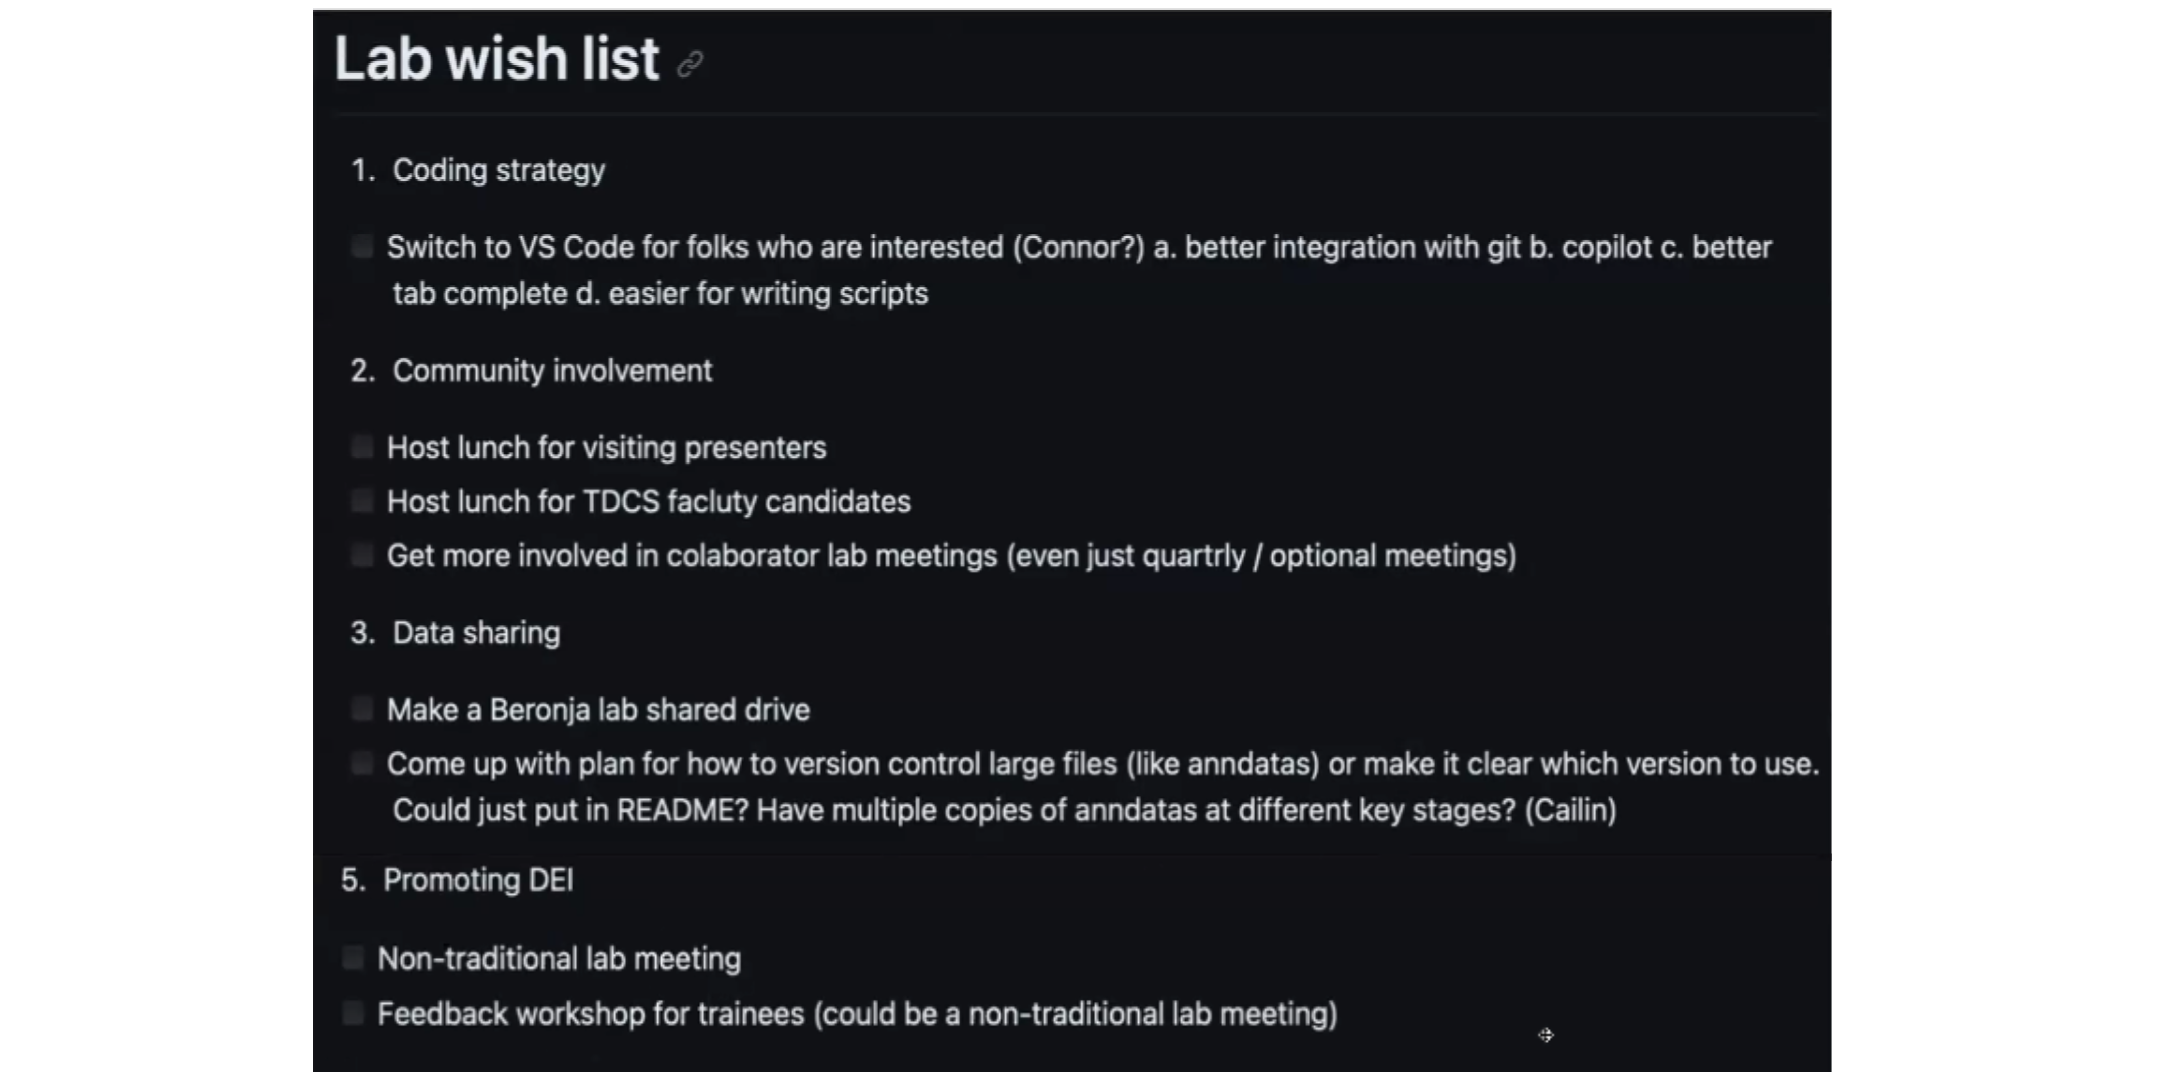Click the name Cailin in parentheses
2160x1080 pixels.
pos(1570,810)
